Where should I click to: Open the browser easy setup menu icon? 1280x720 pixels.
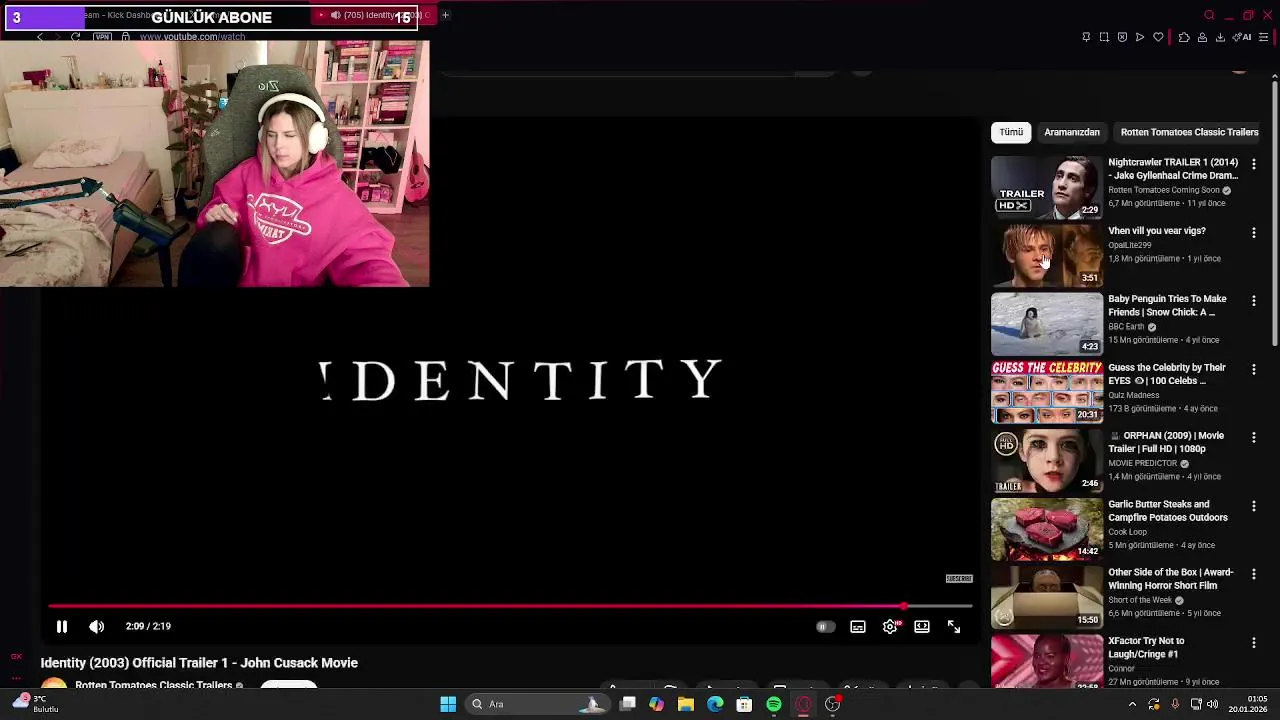[x=1263, y=37]
